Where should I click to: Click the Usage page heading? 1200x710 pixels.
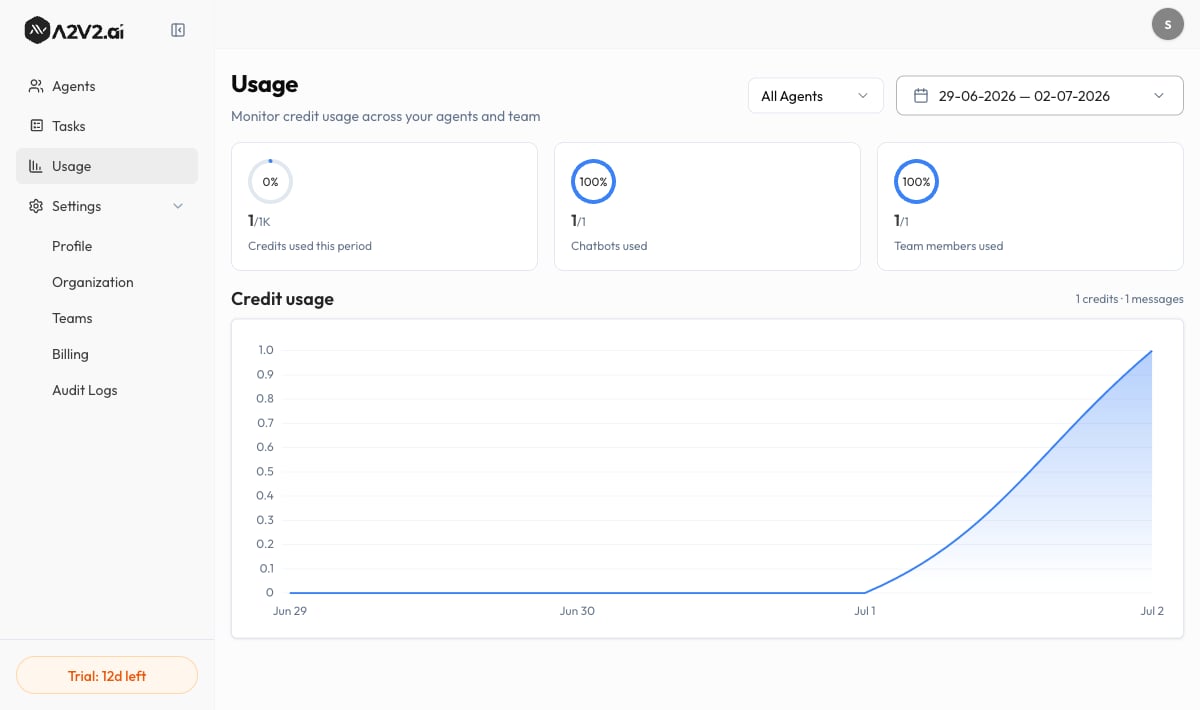tap(264, 84)
